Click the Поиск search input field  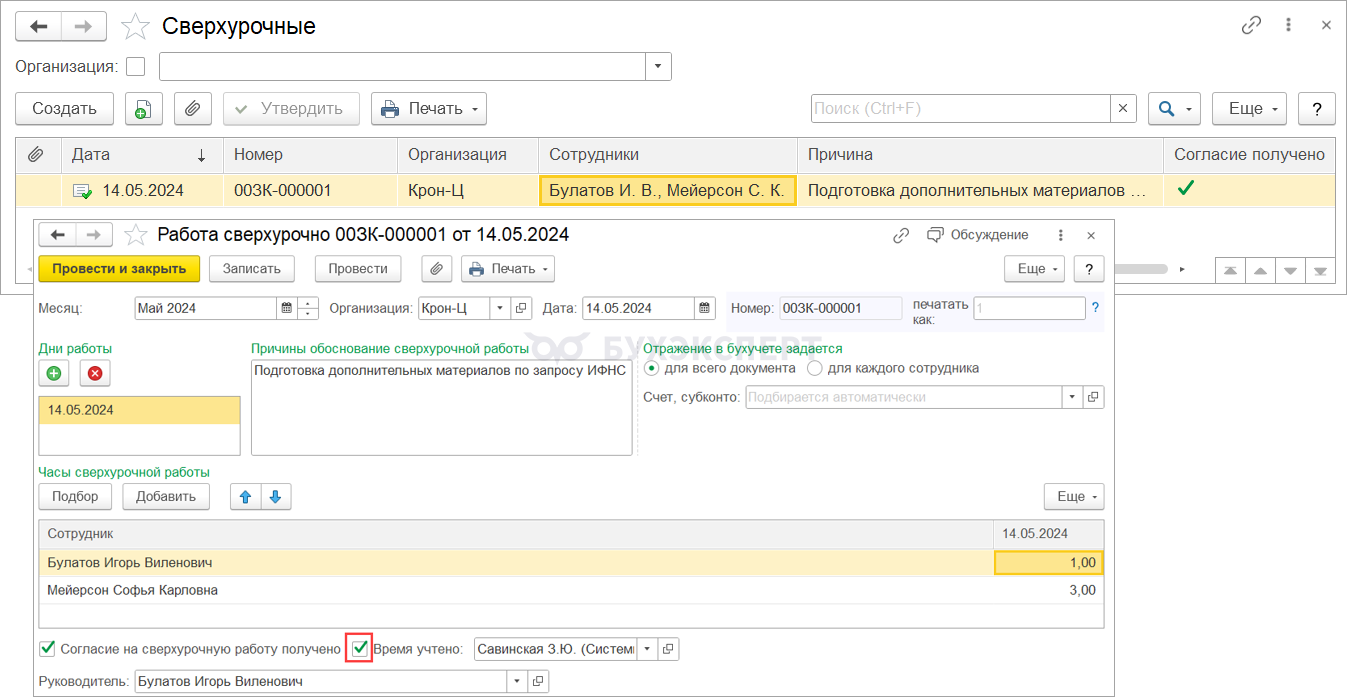click(x=960, y=109)
